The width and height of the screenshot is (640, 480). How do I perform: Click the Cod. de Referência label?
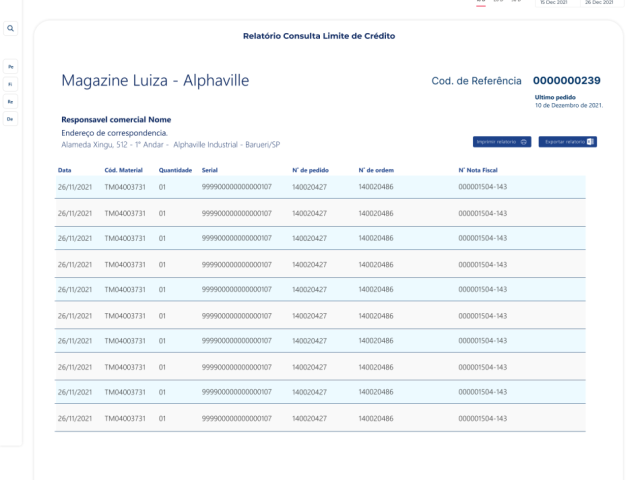pos(476,81)
